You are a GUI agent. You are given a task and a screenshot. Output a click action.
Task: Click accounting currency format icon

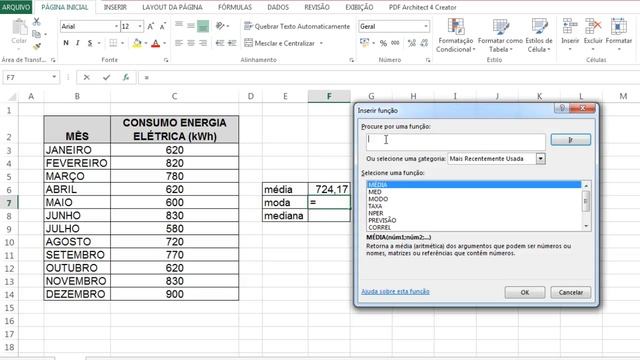coord(364,43)
